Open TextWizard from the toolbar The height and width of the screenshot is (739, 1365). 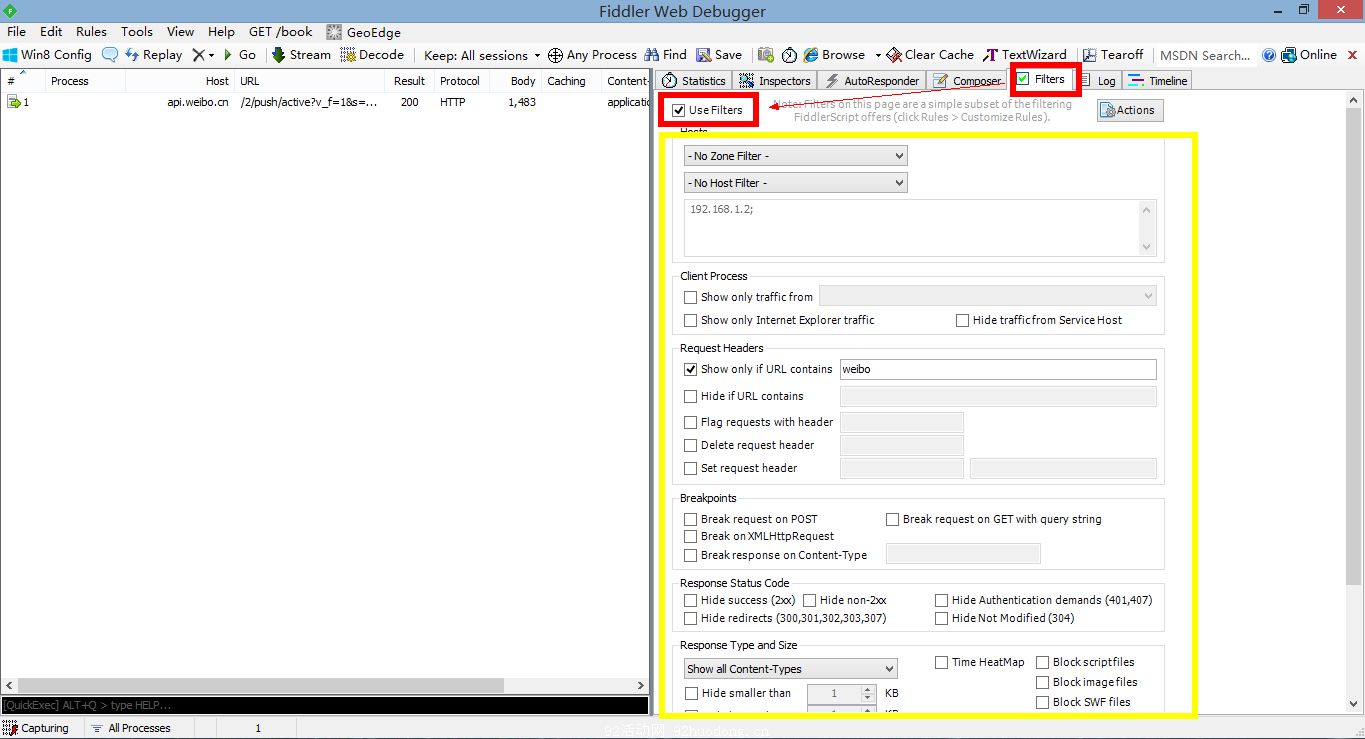(x=990, y=55)
